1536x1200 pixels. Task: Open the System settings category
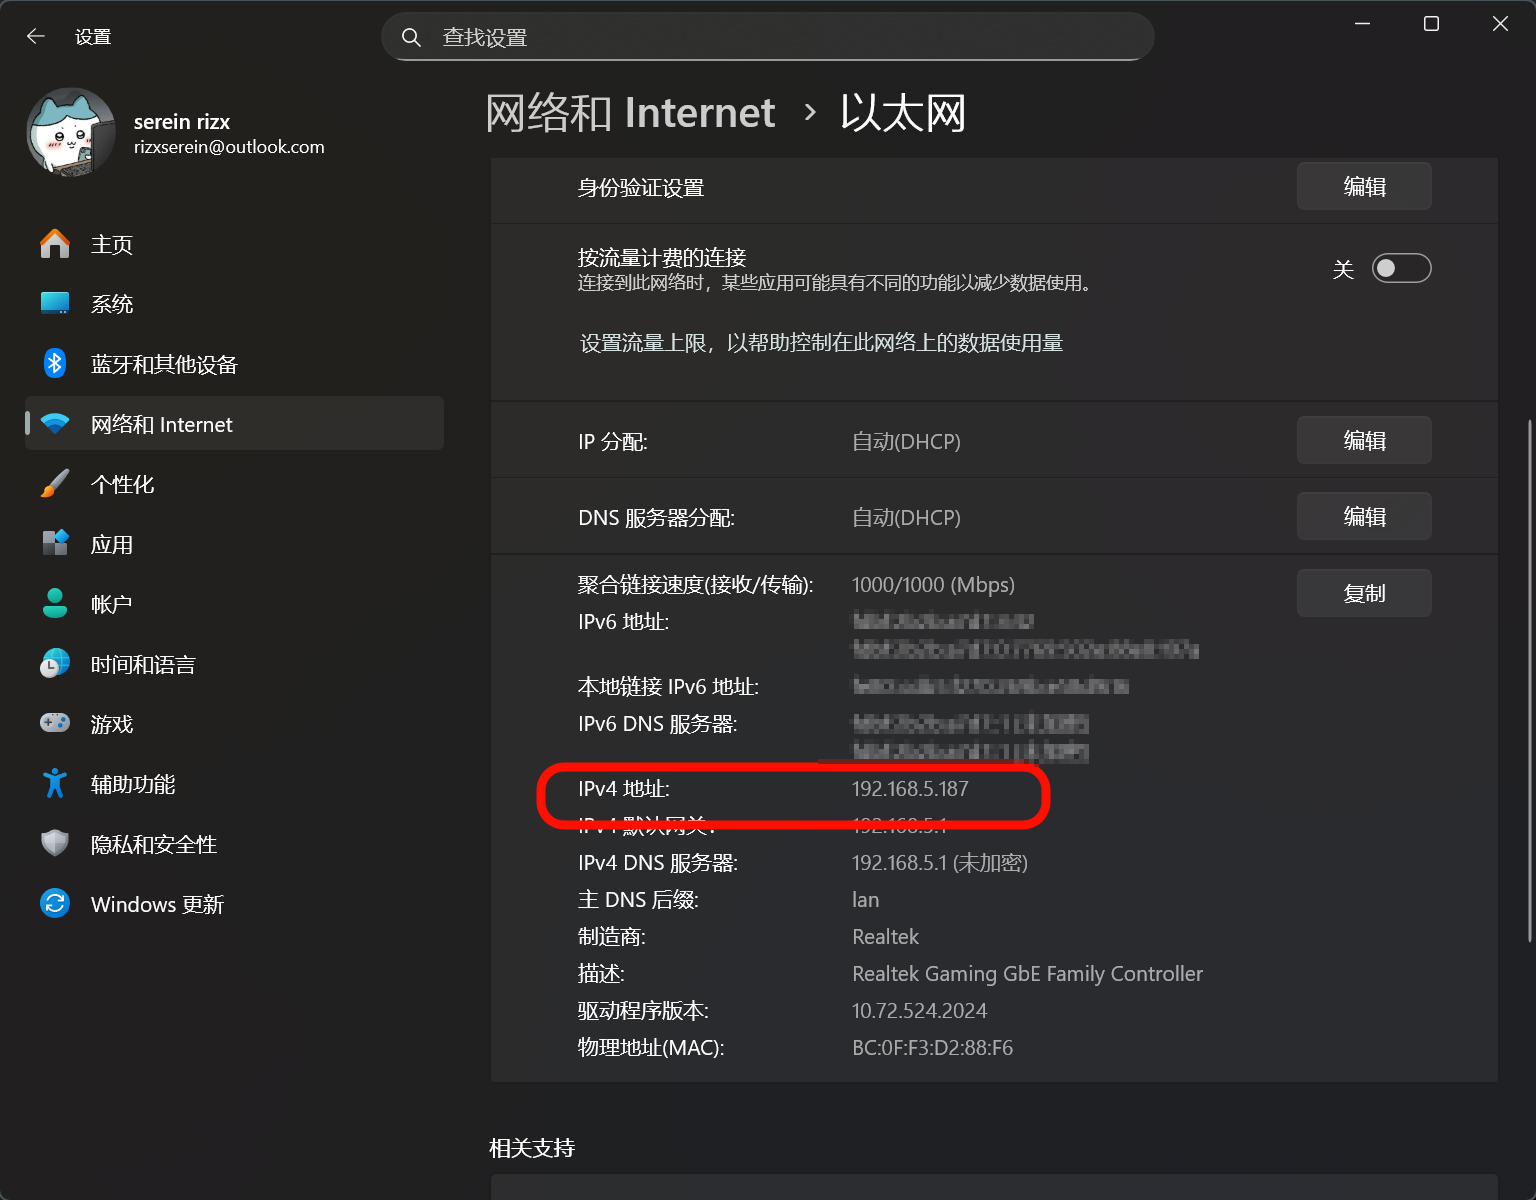pyautogui.click(x=111, y=304)
